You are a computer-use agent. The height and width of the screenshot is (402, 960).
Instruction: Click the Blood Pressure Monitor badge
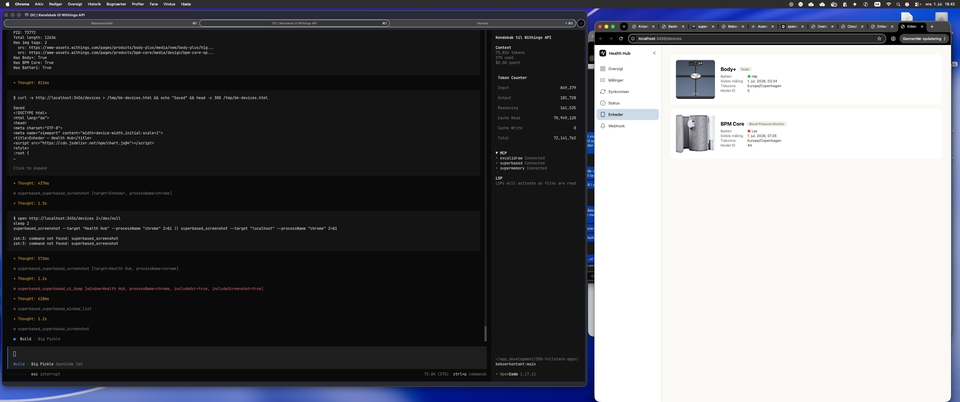(767, 124)
